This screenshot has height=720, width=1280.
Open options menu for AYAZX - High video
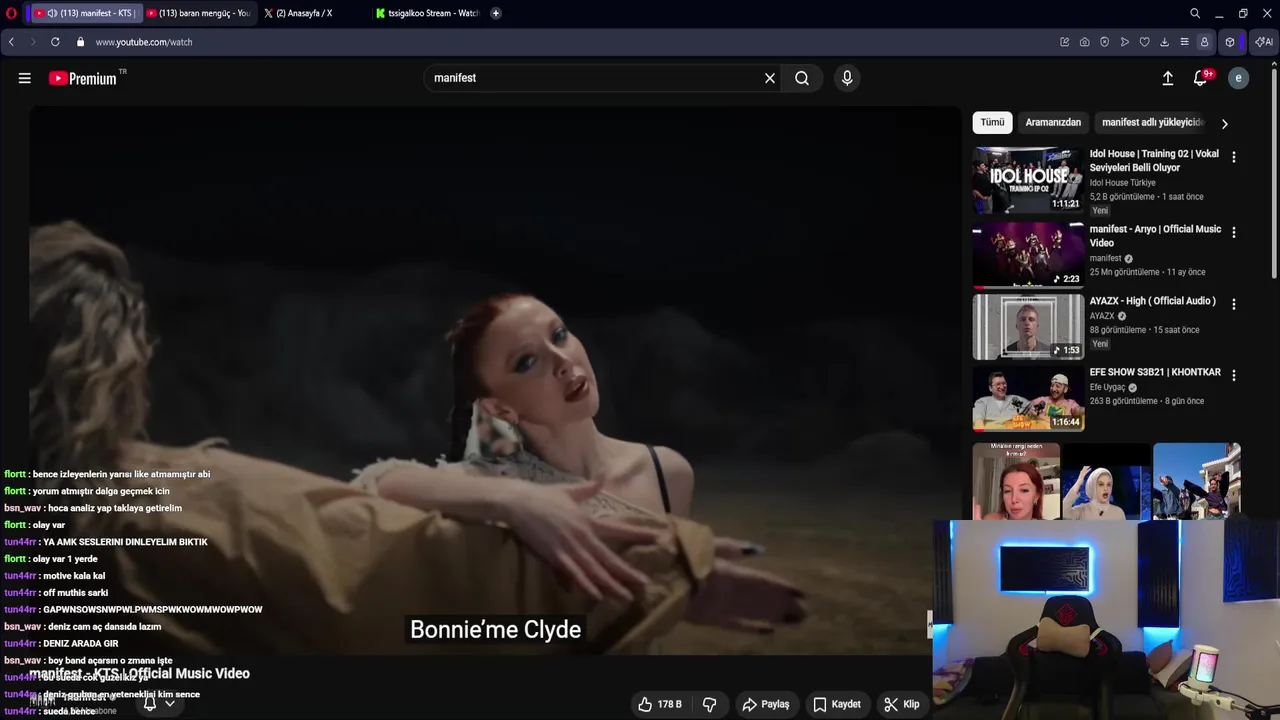pos(1233,304)
